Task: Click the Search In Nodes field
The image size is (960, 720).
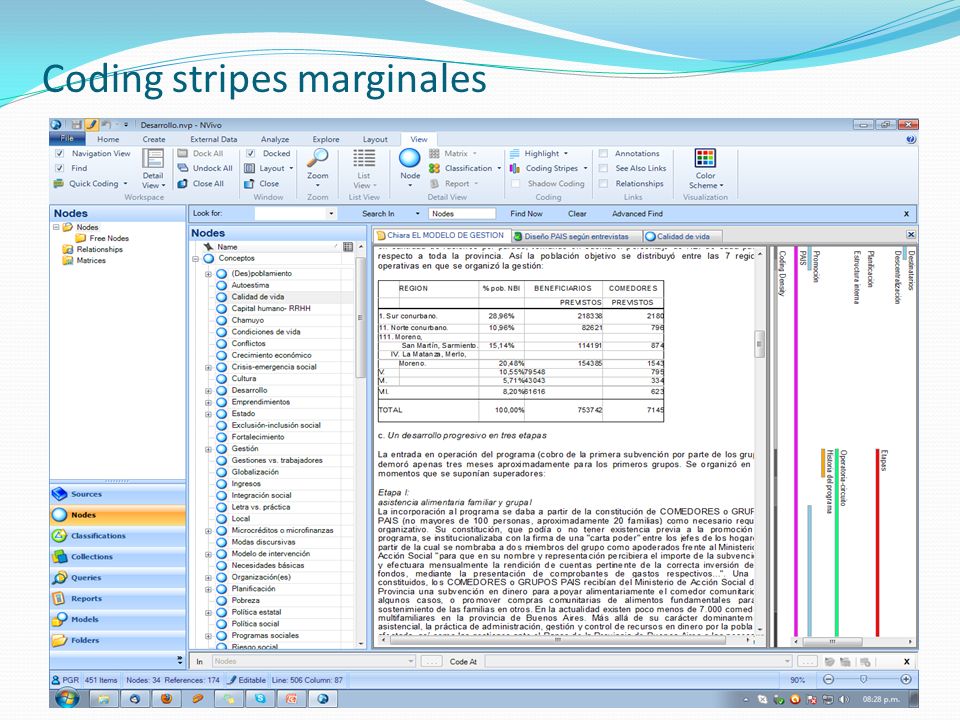Action: [x=462, y=214]
